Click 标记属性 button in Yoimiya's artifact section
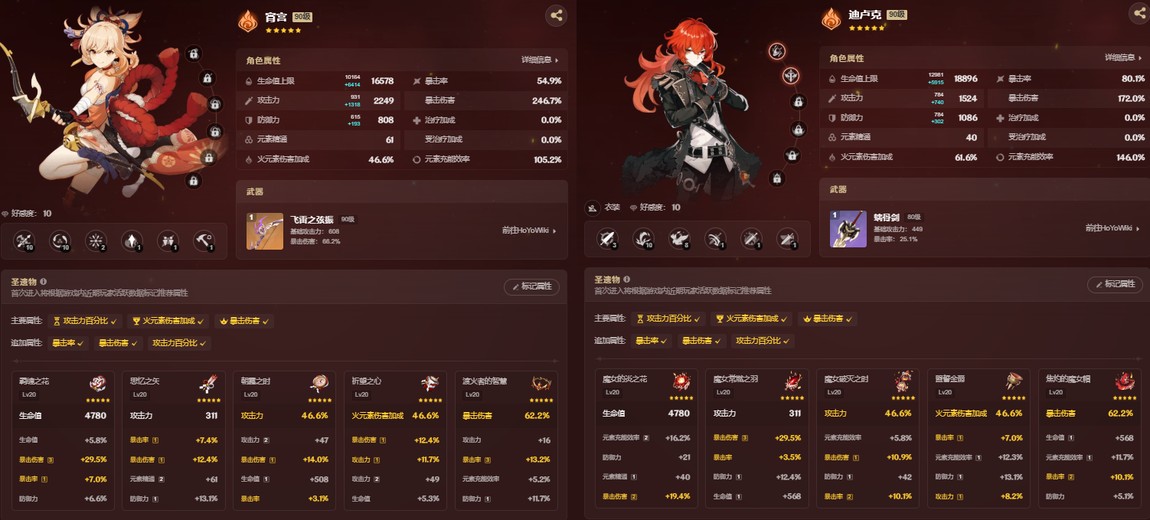The image size is (1150, 520). click(x=532, y=287)
